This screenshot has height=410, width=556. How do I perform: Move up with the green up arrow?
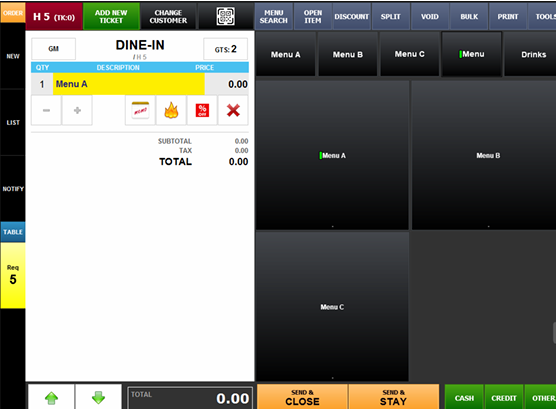(51, 397)
